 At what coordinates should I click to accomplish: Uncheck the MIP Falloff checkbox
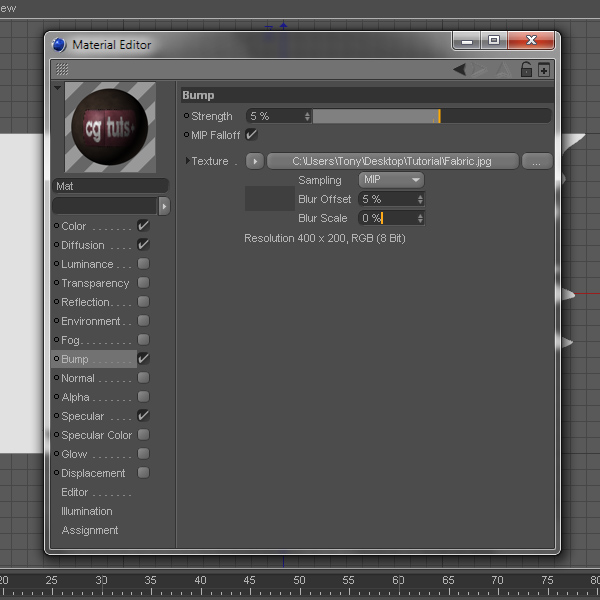[x=251, y=135]
